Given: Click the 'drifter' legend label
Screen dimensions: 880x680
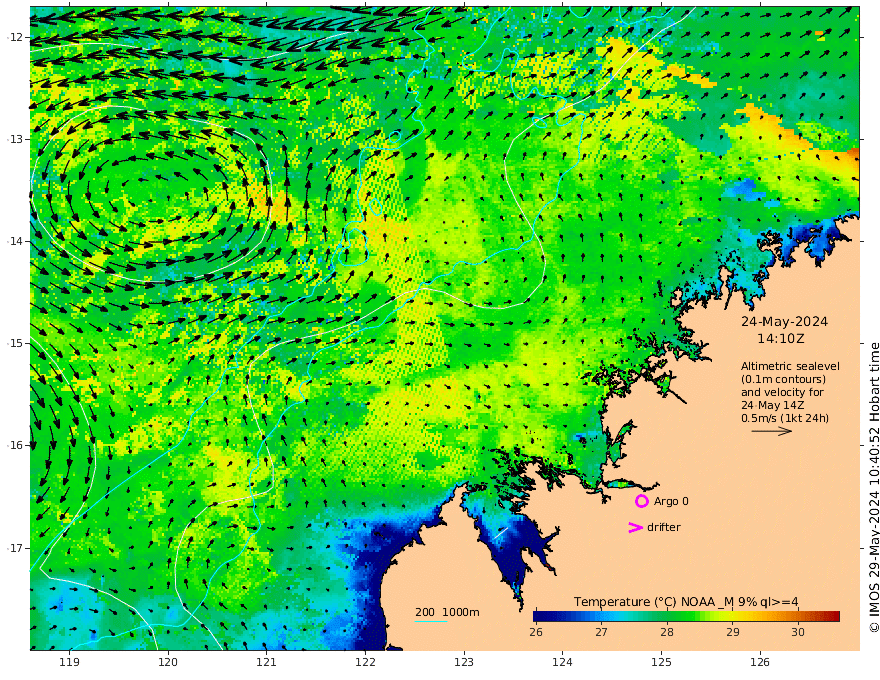Looking at the screenshot, I should (663, 527).
